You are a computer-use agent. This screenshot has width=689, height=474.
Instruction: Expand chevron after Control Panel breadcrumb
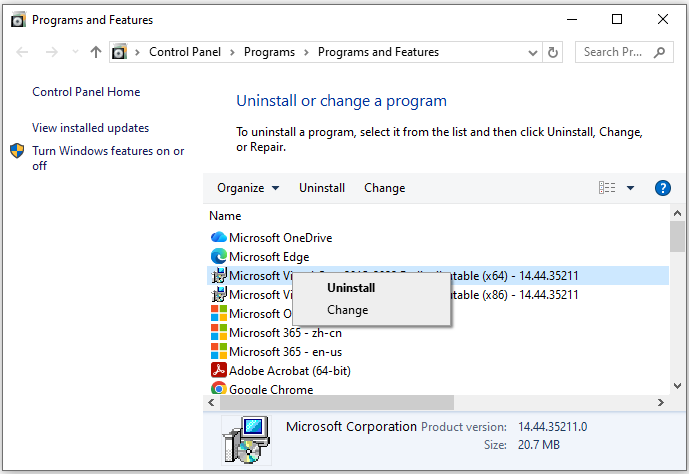(232, 52)
